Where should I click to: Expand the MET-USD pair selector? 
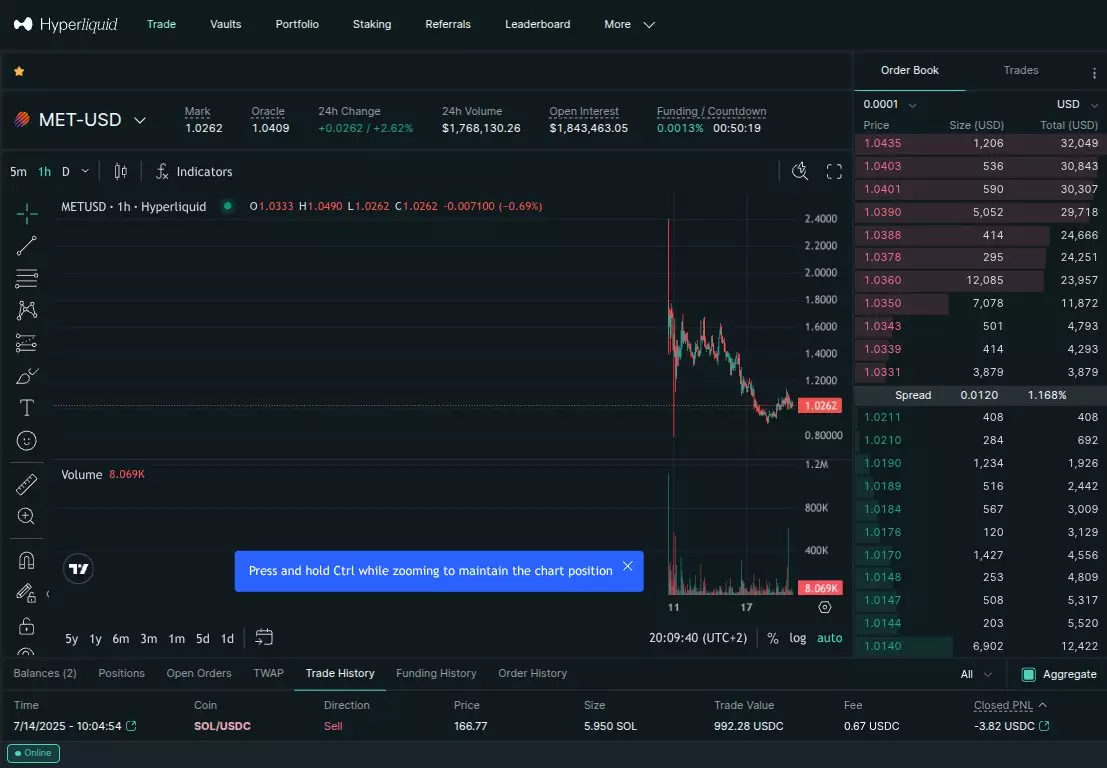point(140,120)
